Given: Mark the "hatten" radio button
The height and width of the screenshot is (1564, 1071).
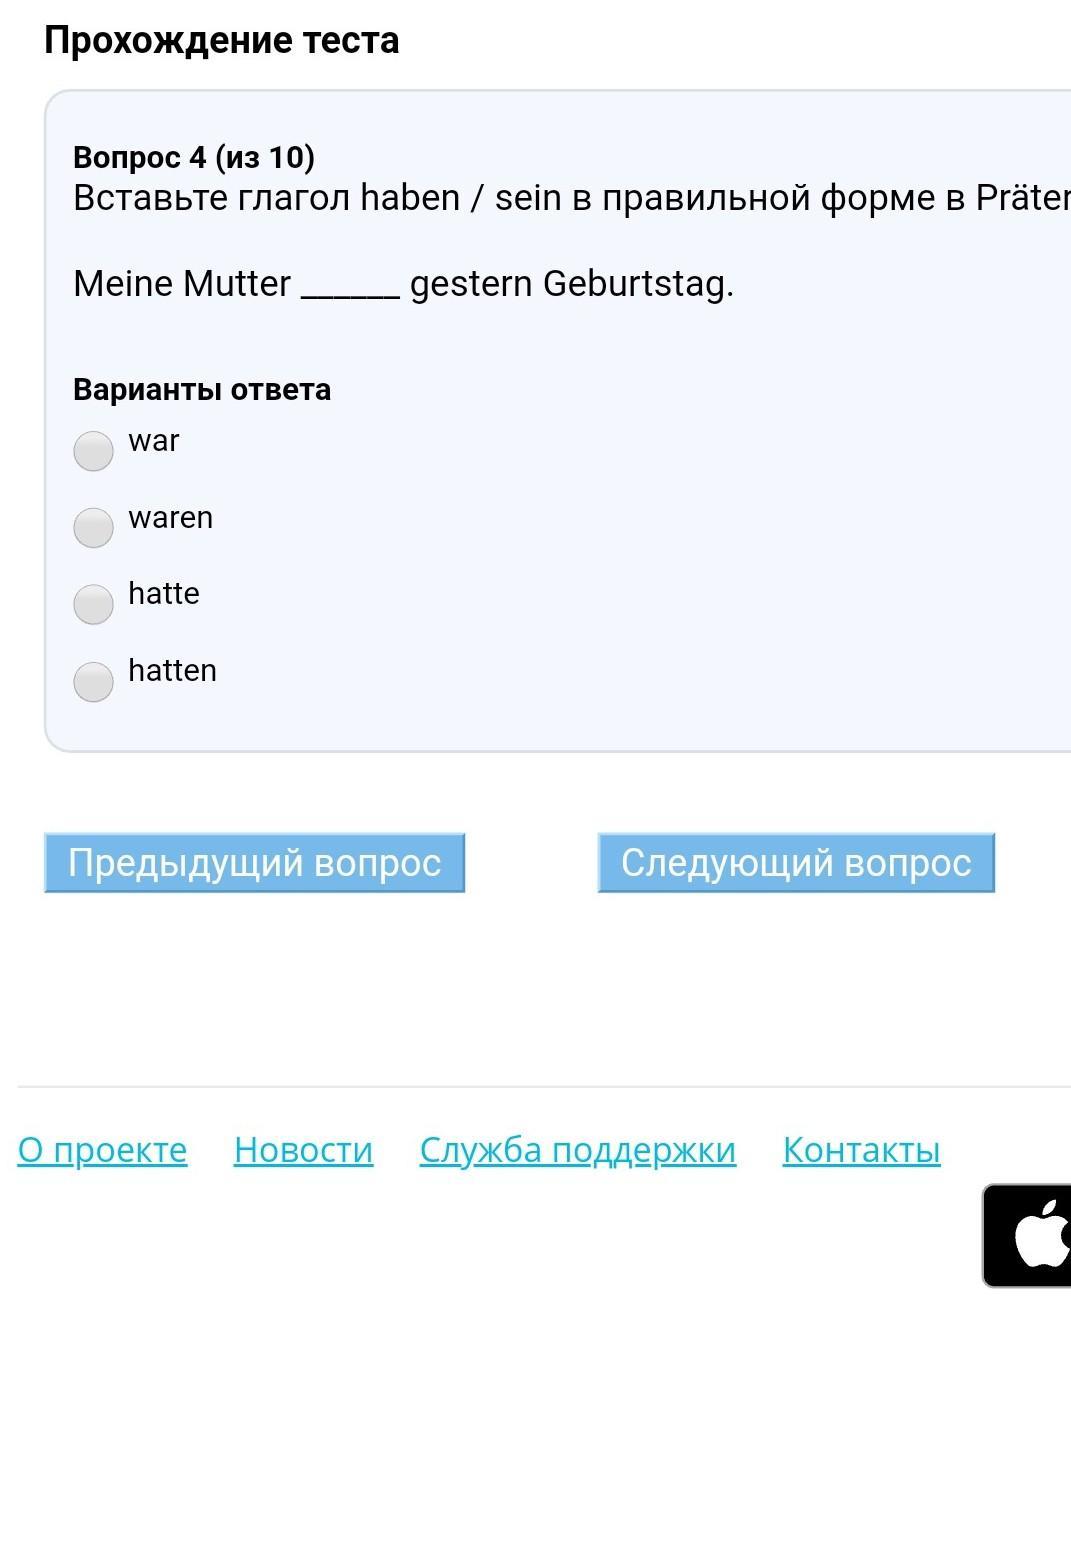Looking at the screenshot, I should point(93,681).
